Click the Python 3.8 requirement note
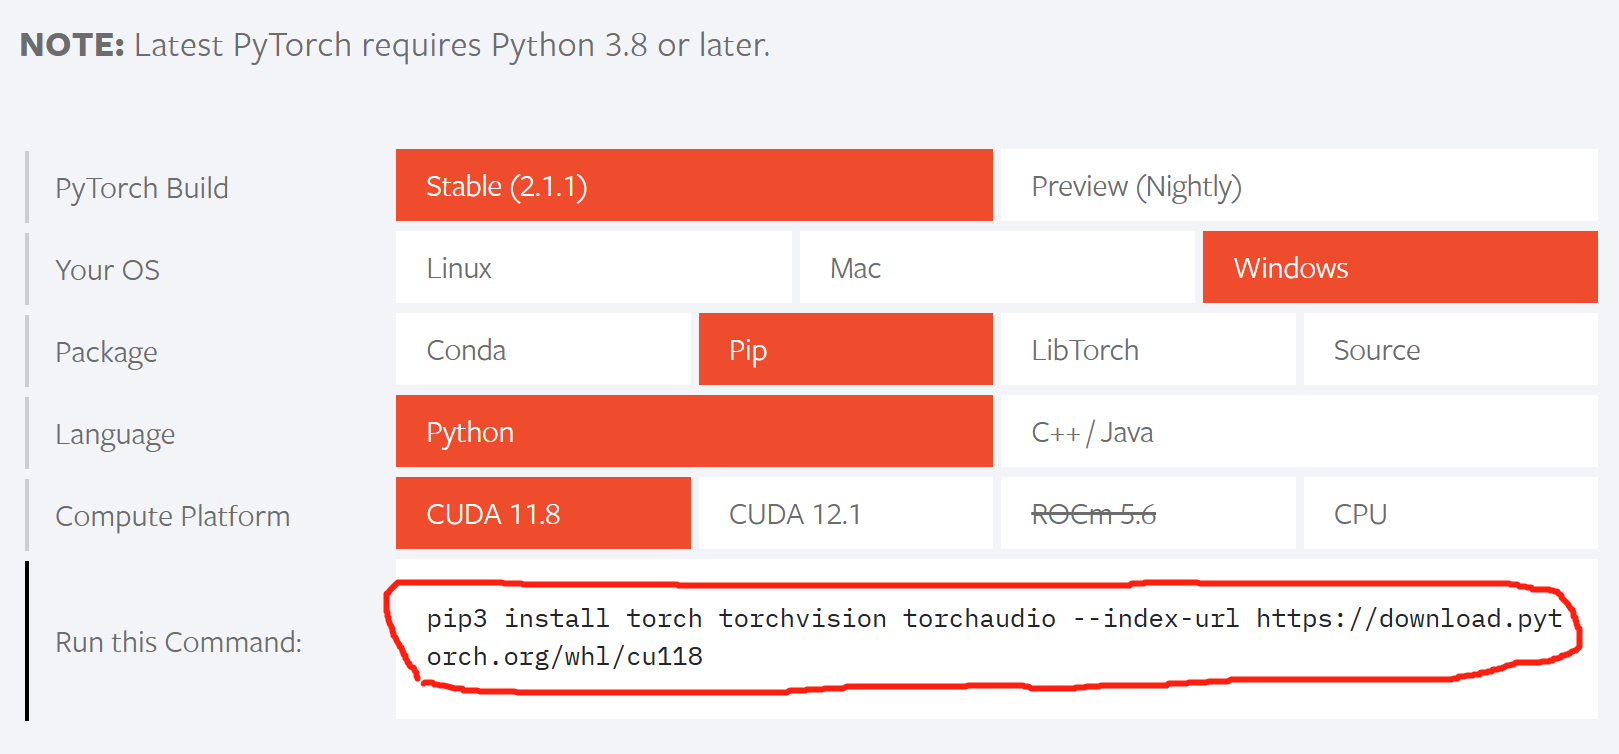The width and height of the screenshot is (1619, 754). (395, 44)
